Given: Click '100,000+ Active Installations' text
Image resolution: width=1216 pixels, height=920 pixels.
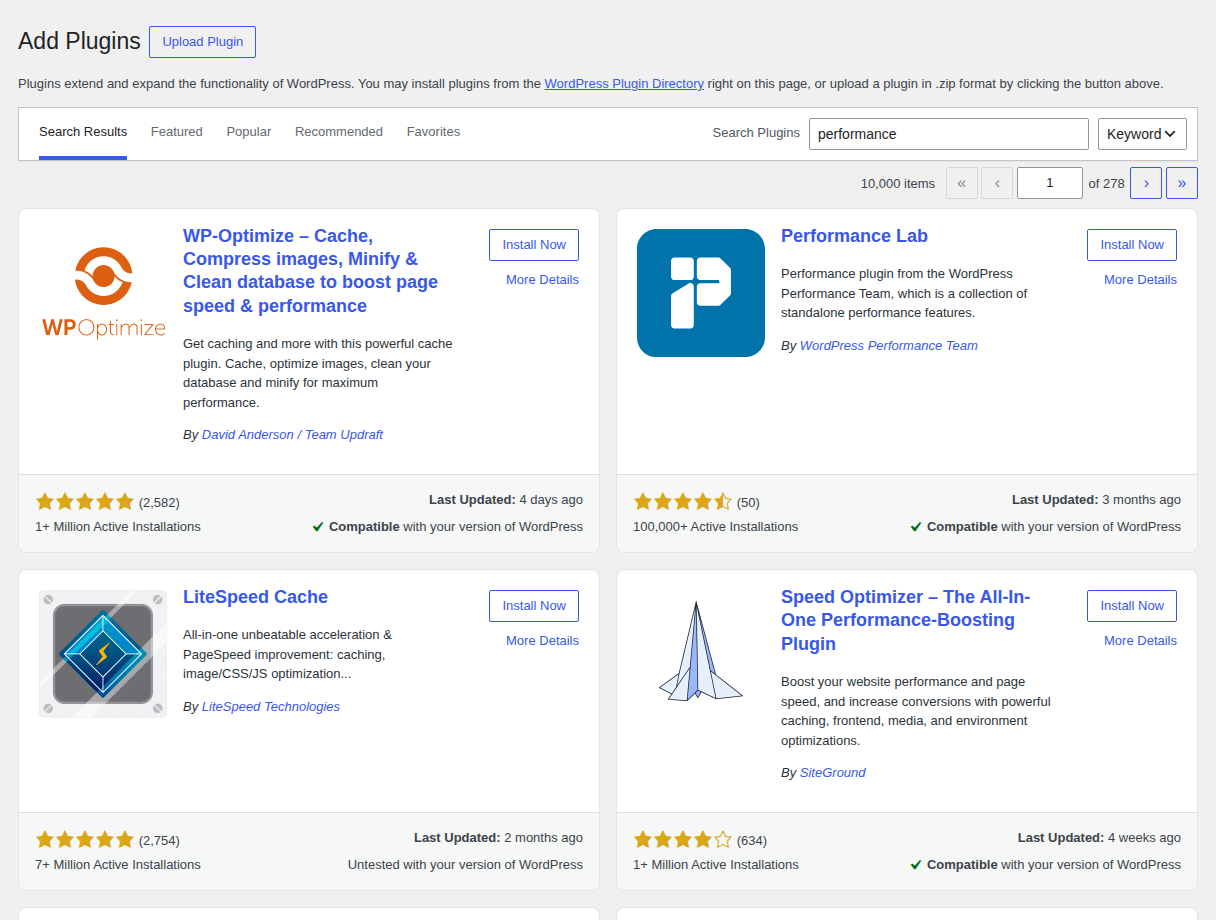Looking at the screenshot, I should point(716,527).
